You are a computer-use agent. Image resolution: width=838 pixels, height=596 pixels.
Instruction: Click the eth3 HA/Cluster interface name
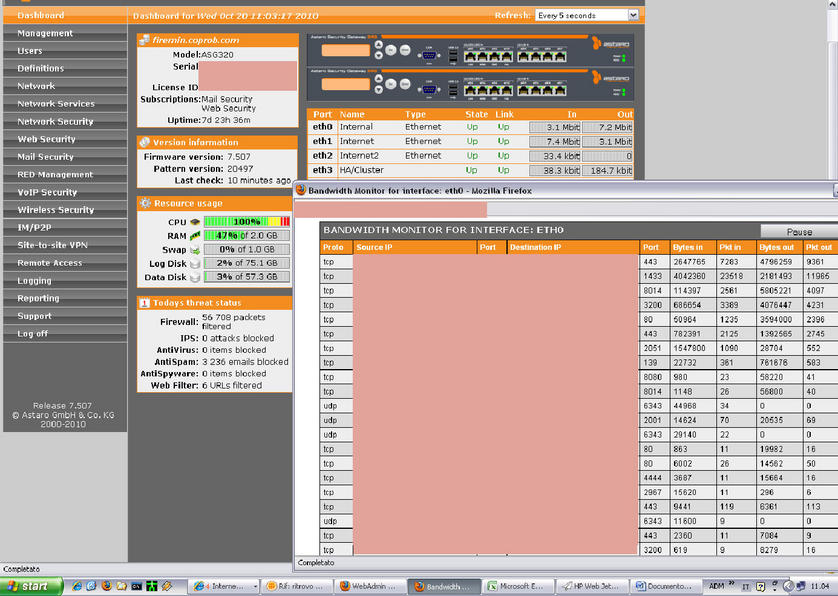click(x=362, y=170)
